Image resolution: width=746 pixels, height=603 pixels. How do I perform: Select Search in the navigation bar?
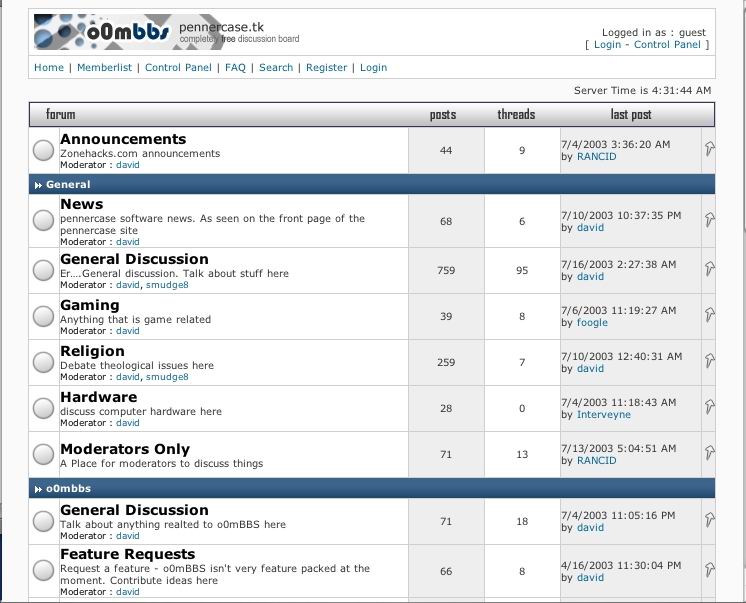coord(276,68)
